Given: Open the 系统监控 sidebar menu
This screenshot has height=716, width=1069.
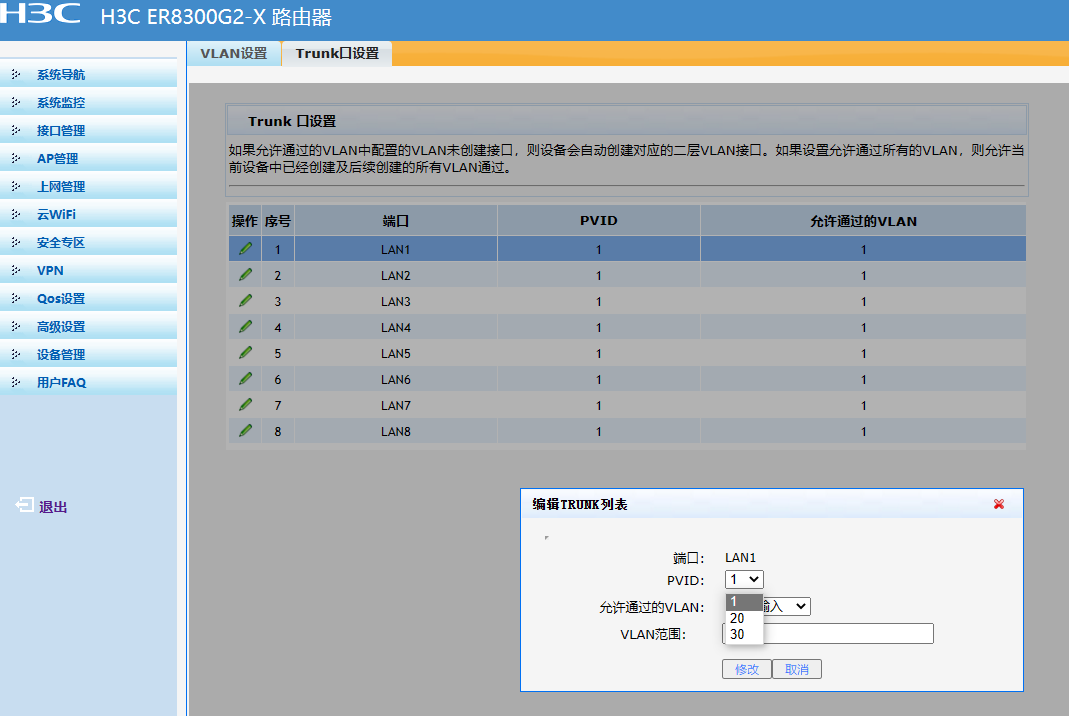Looking at the screenshot, I should (x=89, y=102).
